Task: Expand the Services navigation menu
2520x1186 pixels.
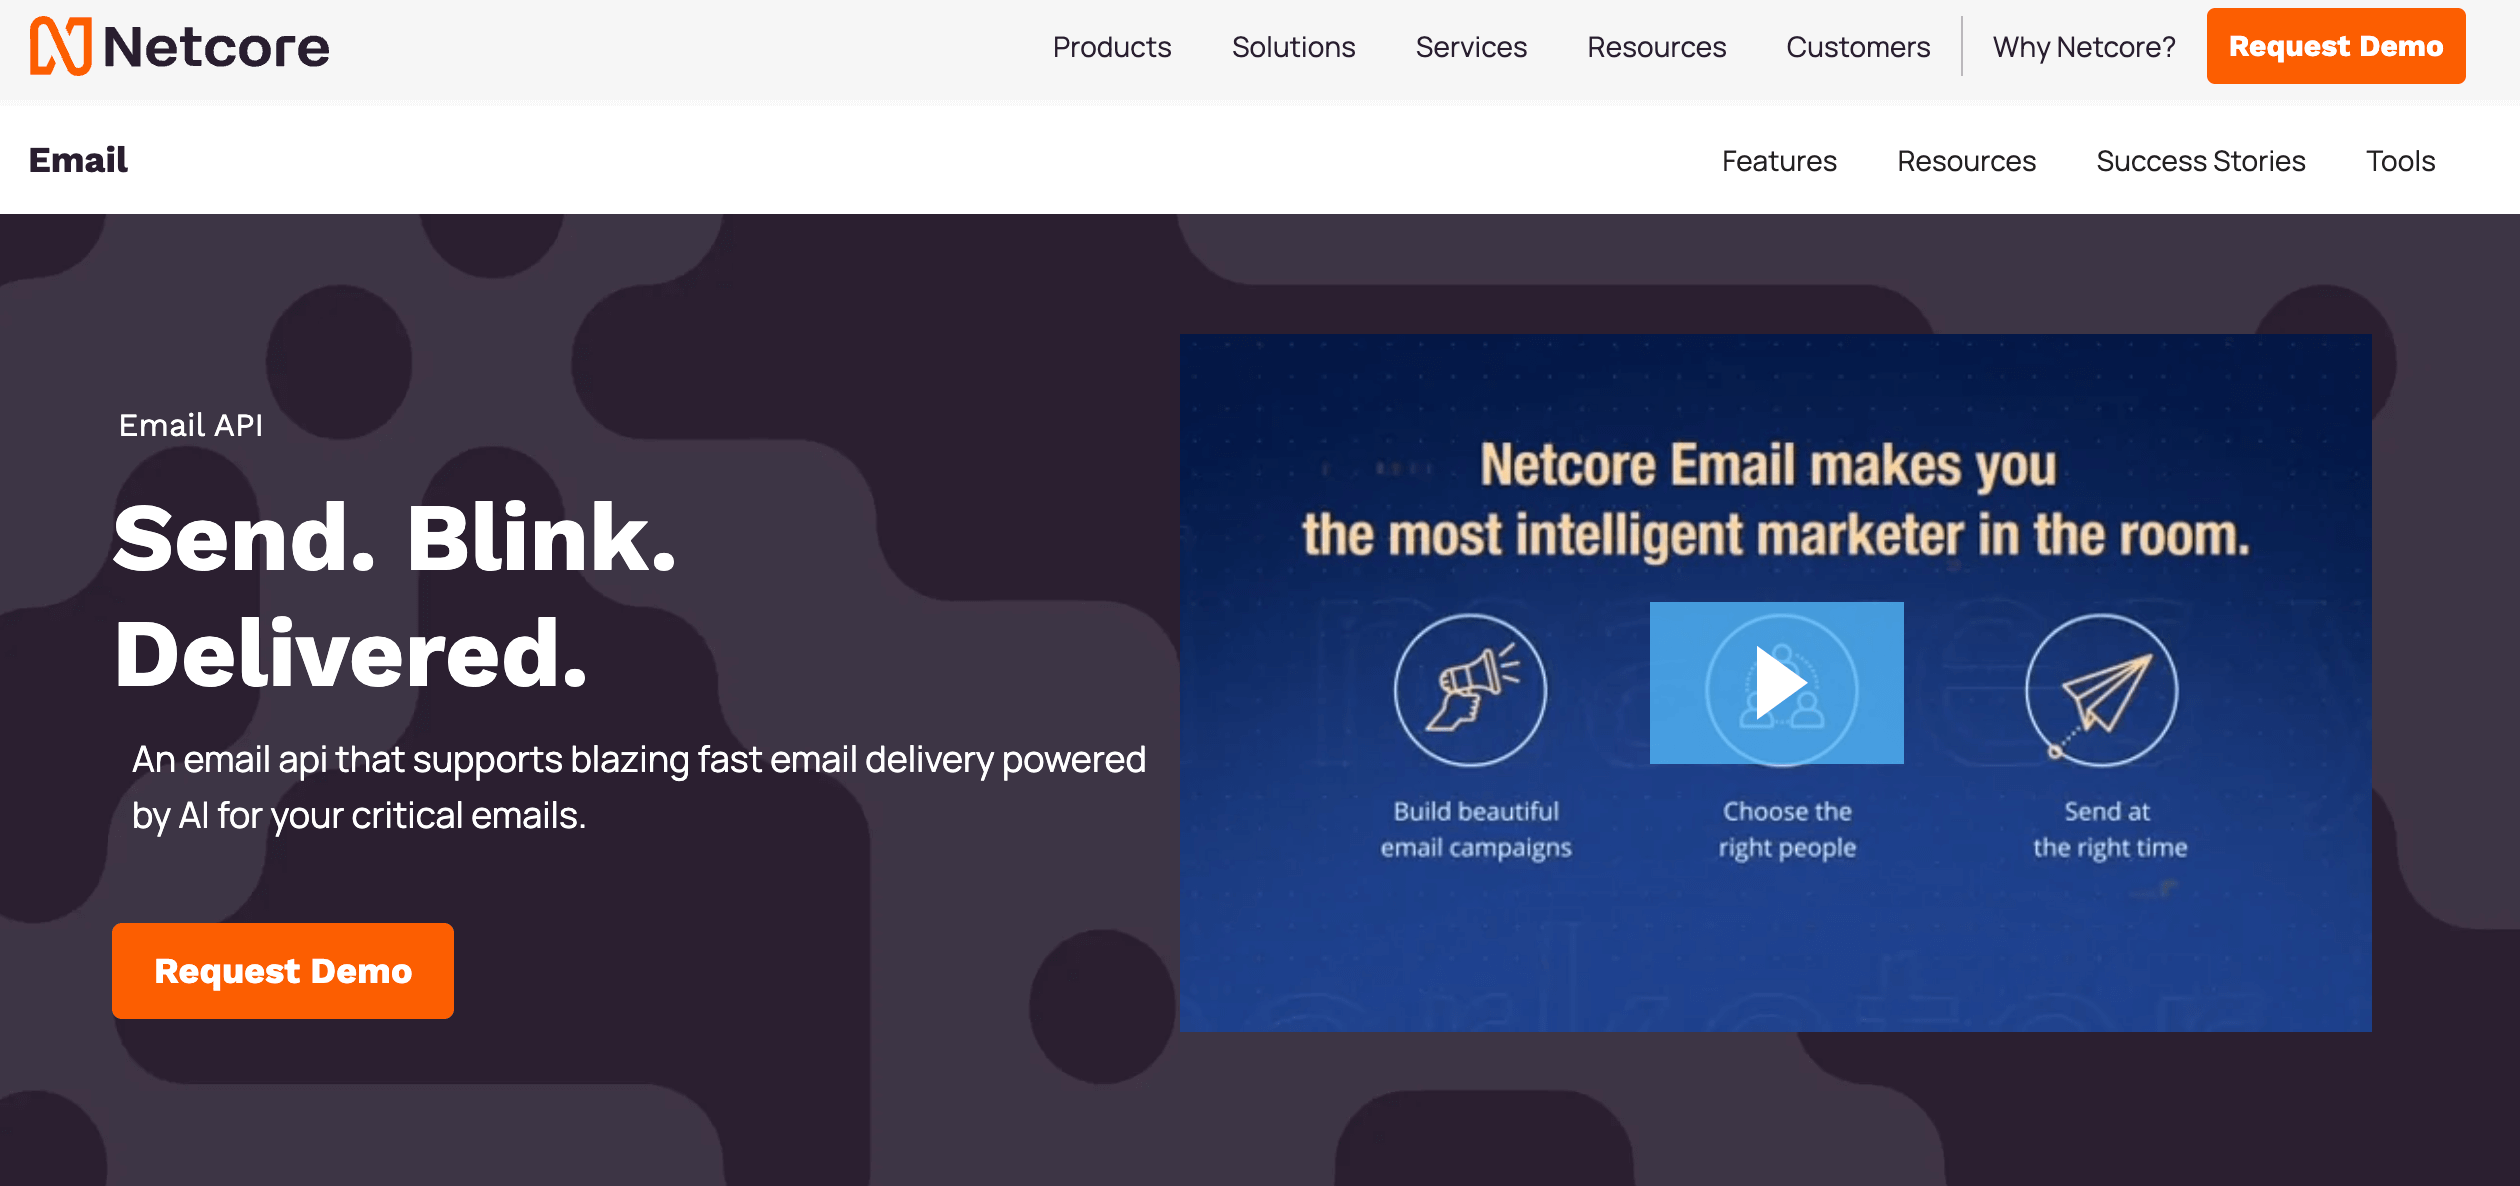Action: pos(1471,47)
